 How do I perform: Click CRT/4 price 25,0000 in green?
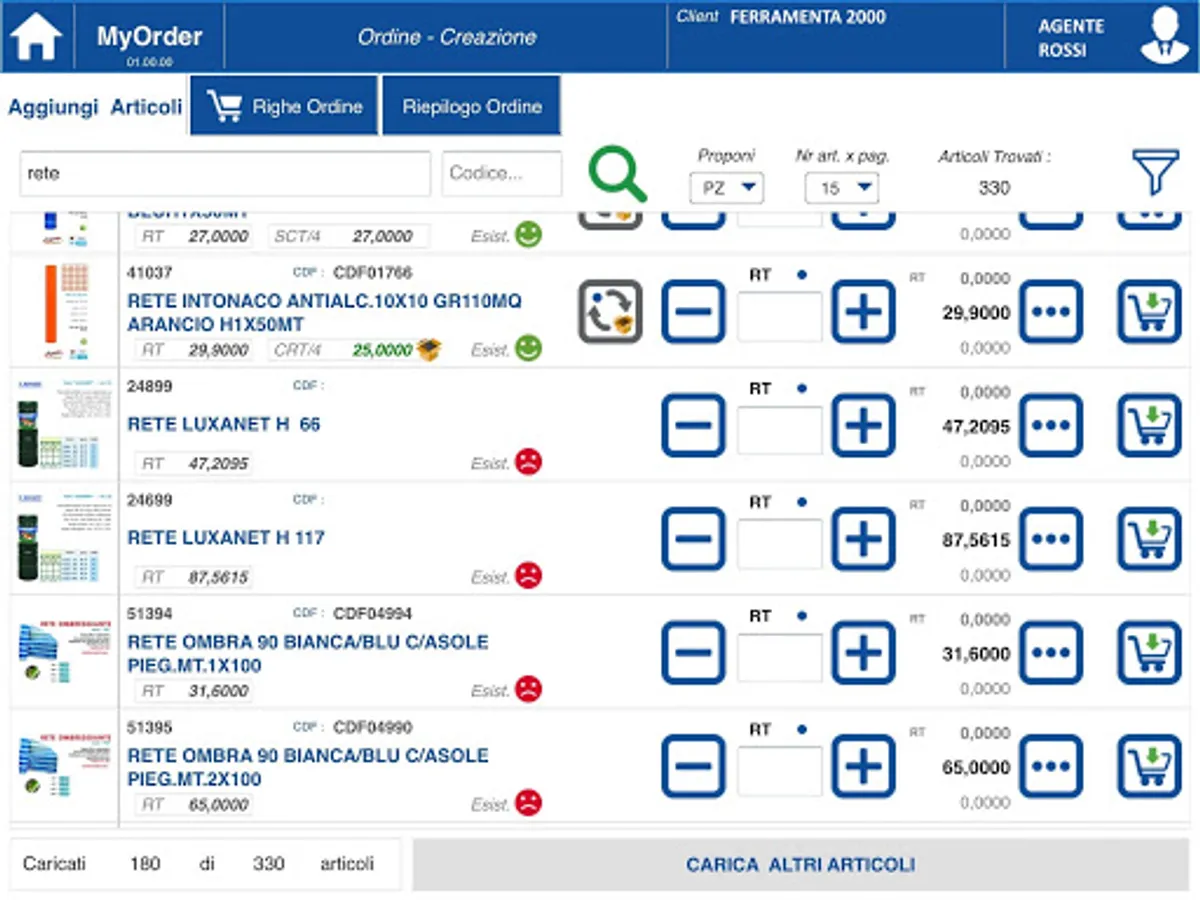click(x=382, y=350)
